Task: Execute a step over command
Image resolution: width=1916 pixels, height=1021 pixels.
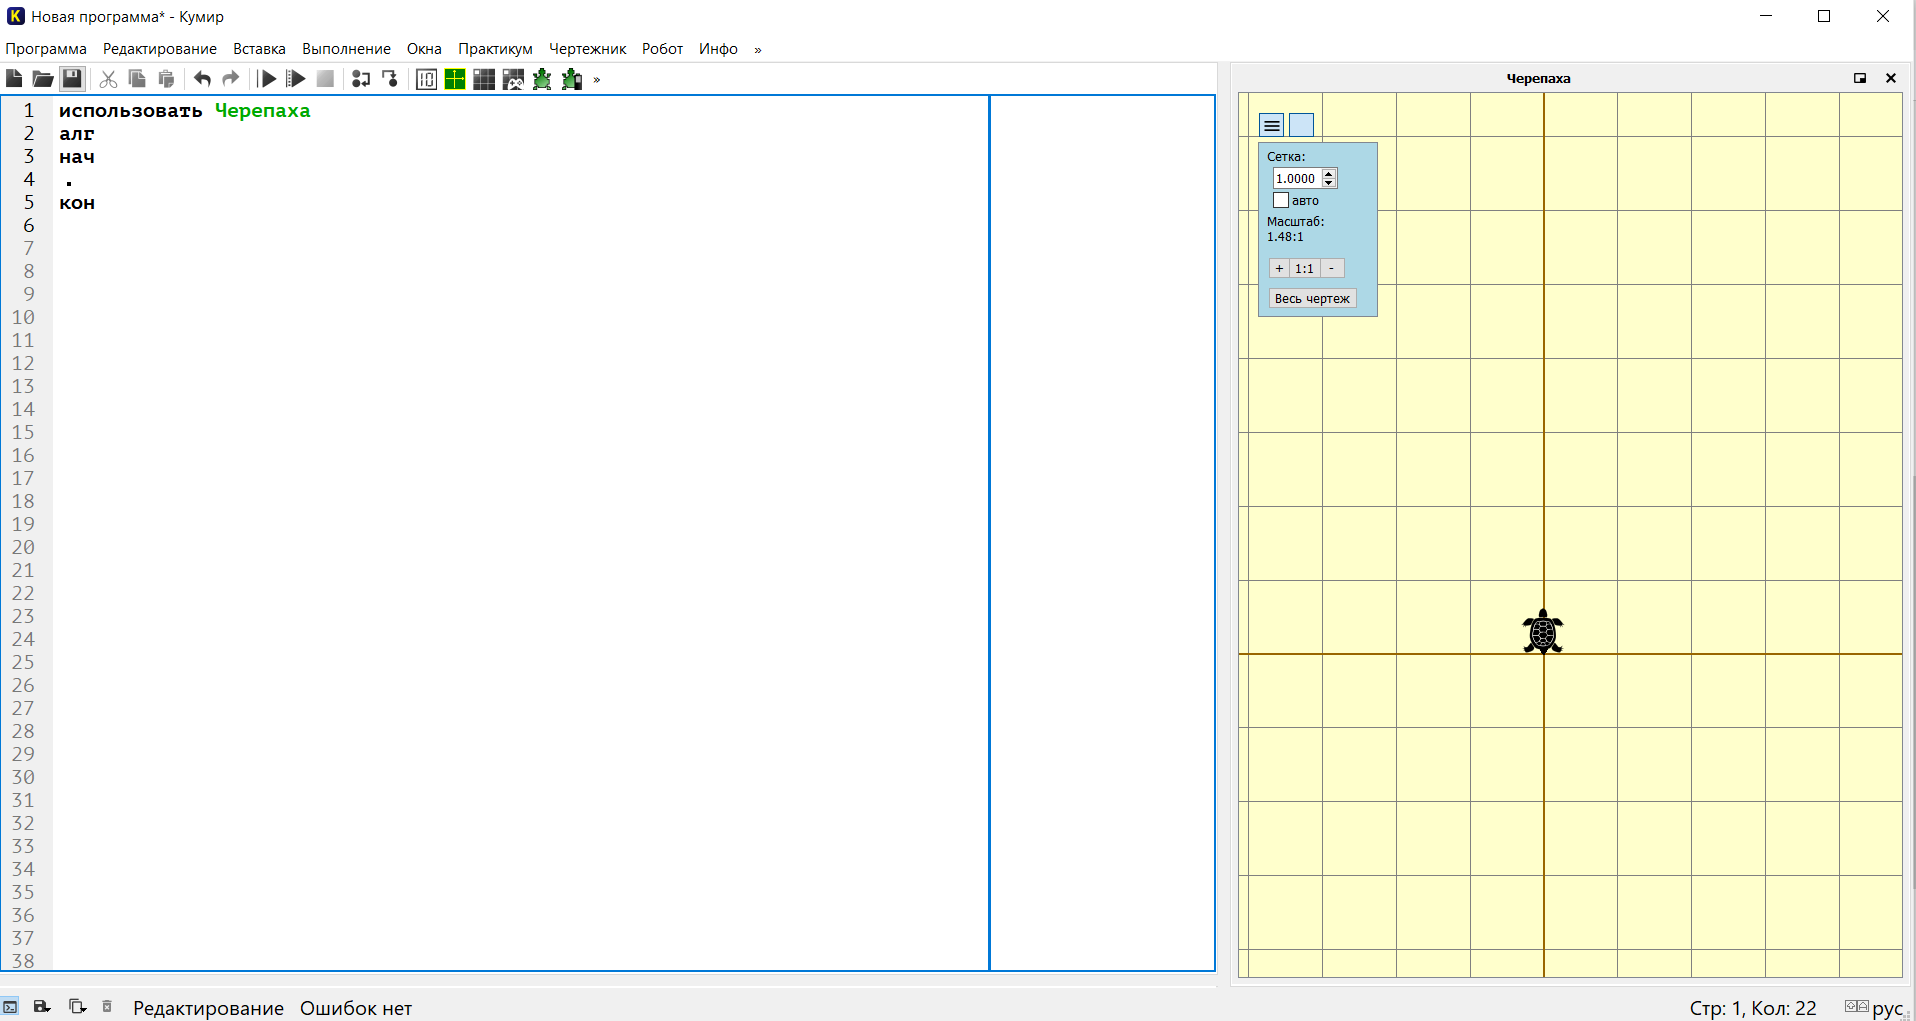Action: (x=361, y=79)
